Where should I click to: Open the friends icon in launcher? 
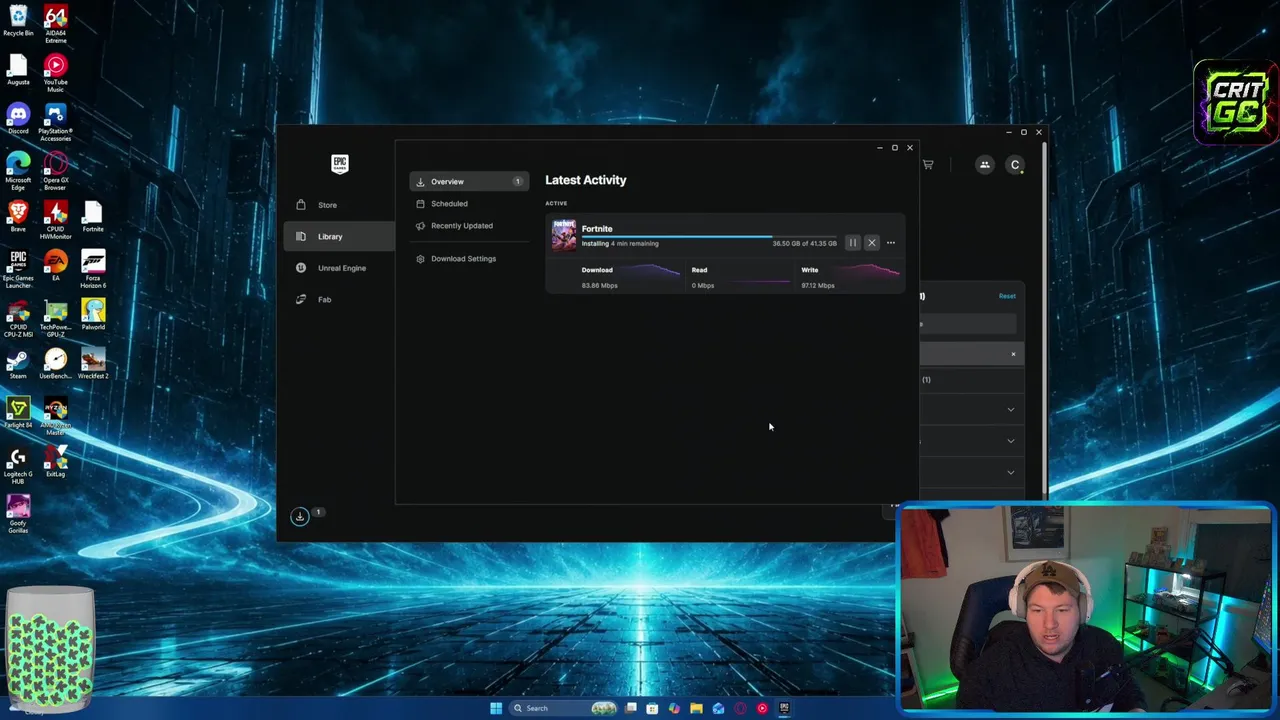[985, 165]
